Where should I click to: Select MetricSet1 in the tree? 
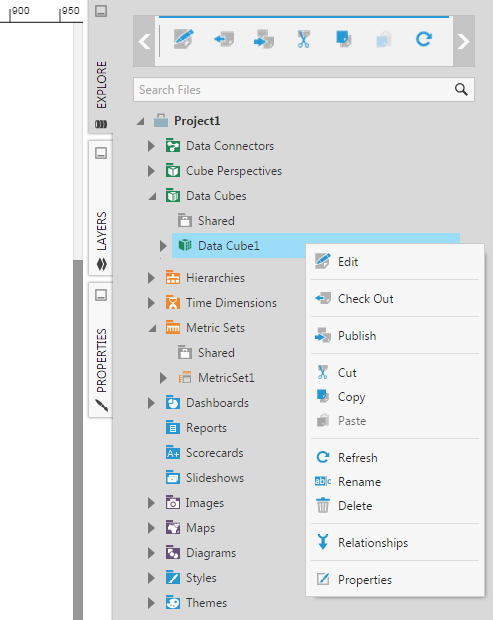(x=226, y=378)
